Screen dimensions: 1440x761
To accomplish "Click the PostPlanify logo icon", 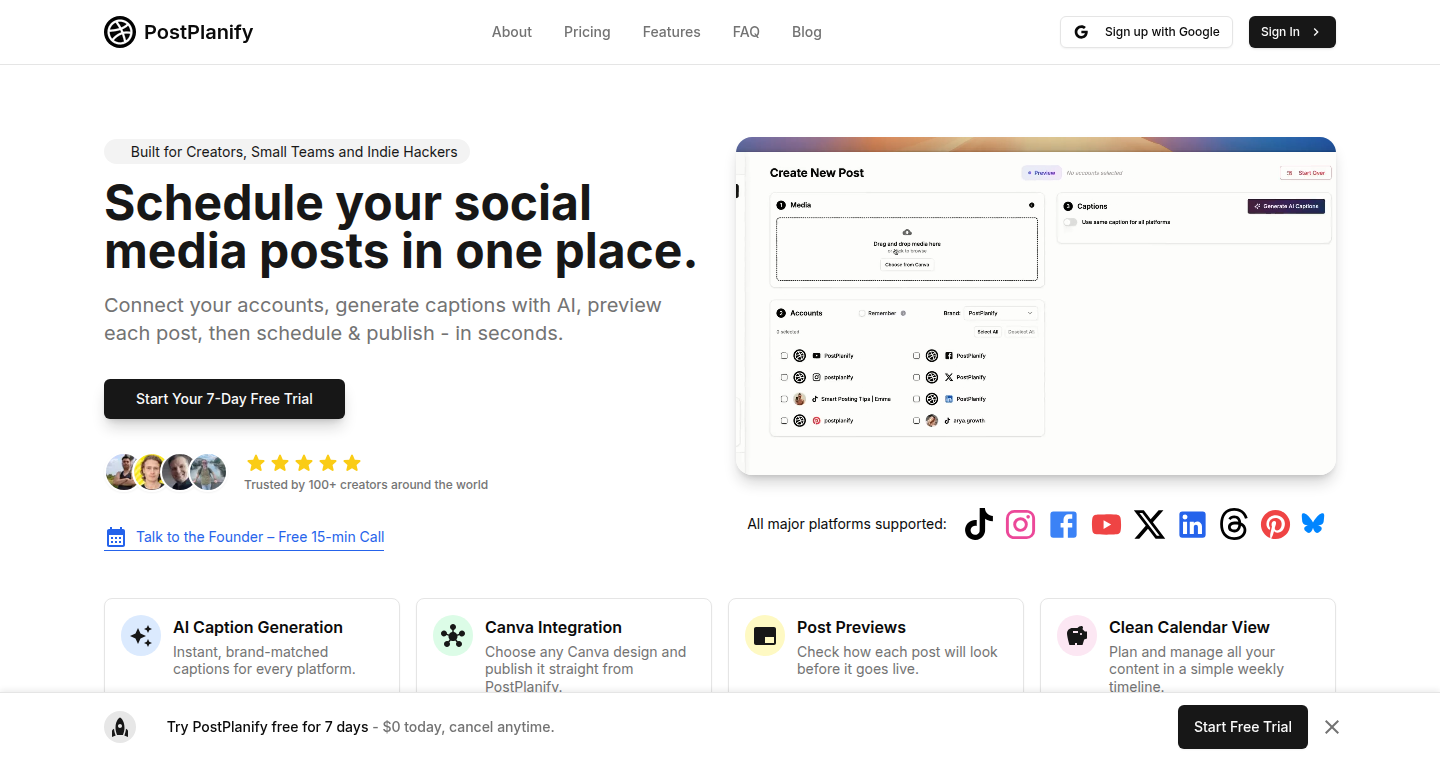I will pos(120,32).
